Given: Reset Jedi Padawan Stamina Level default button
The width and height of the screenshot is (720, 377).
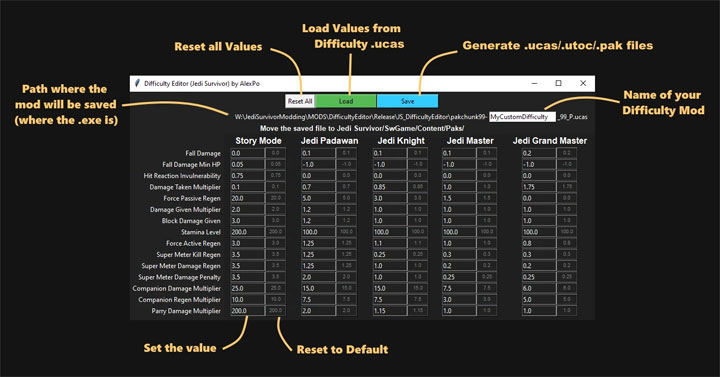Looking at the screenshot, I should [x=346, y=232].
